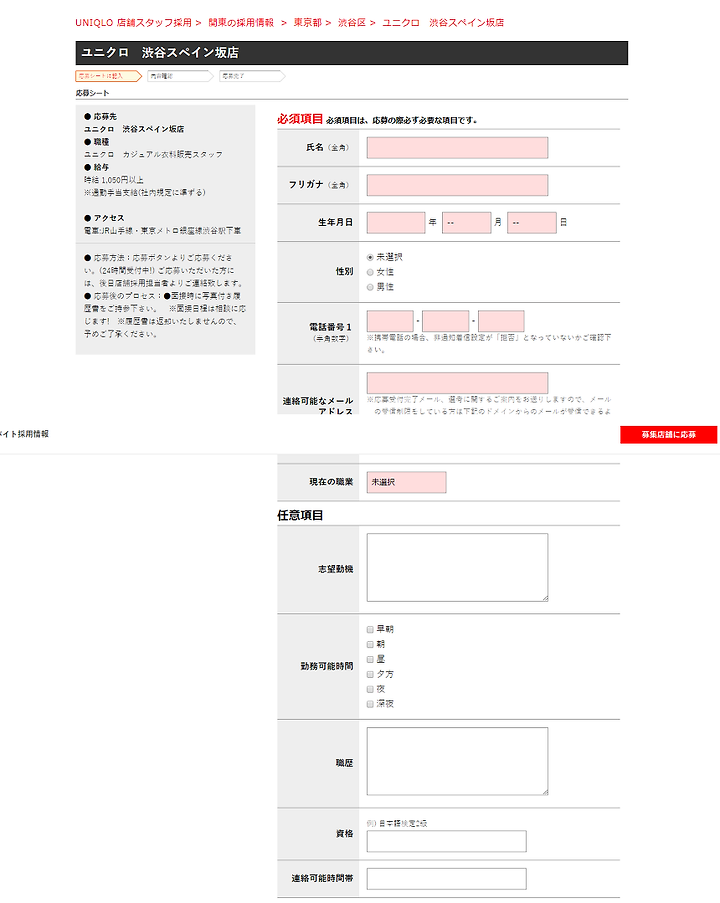The height and width of the screenshot is (903, 720).
Task: Click the ユニクロ 渋谷スペイン坂店 header title
Action: click(x=160, y=52)
